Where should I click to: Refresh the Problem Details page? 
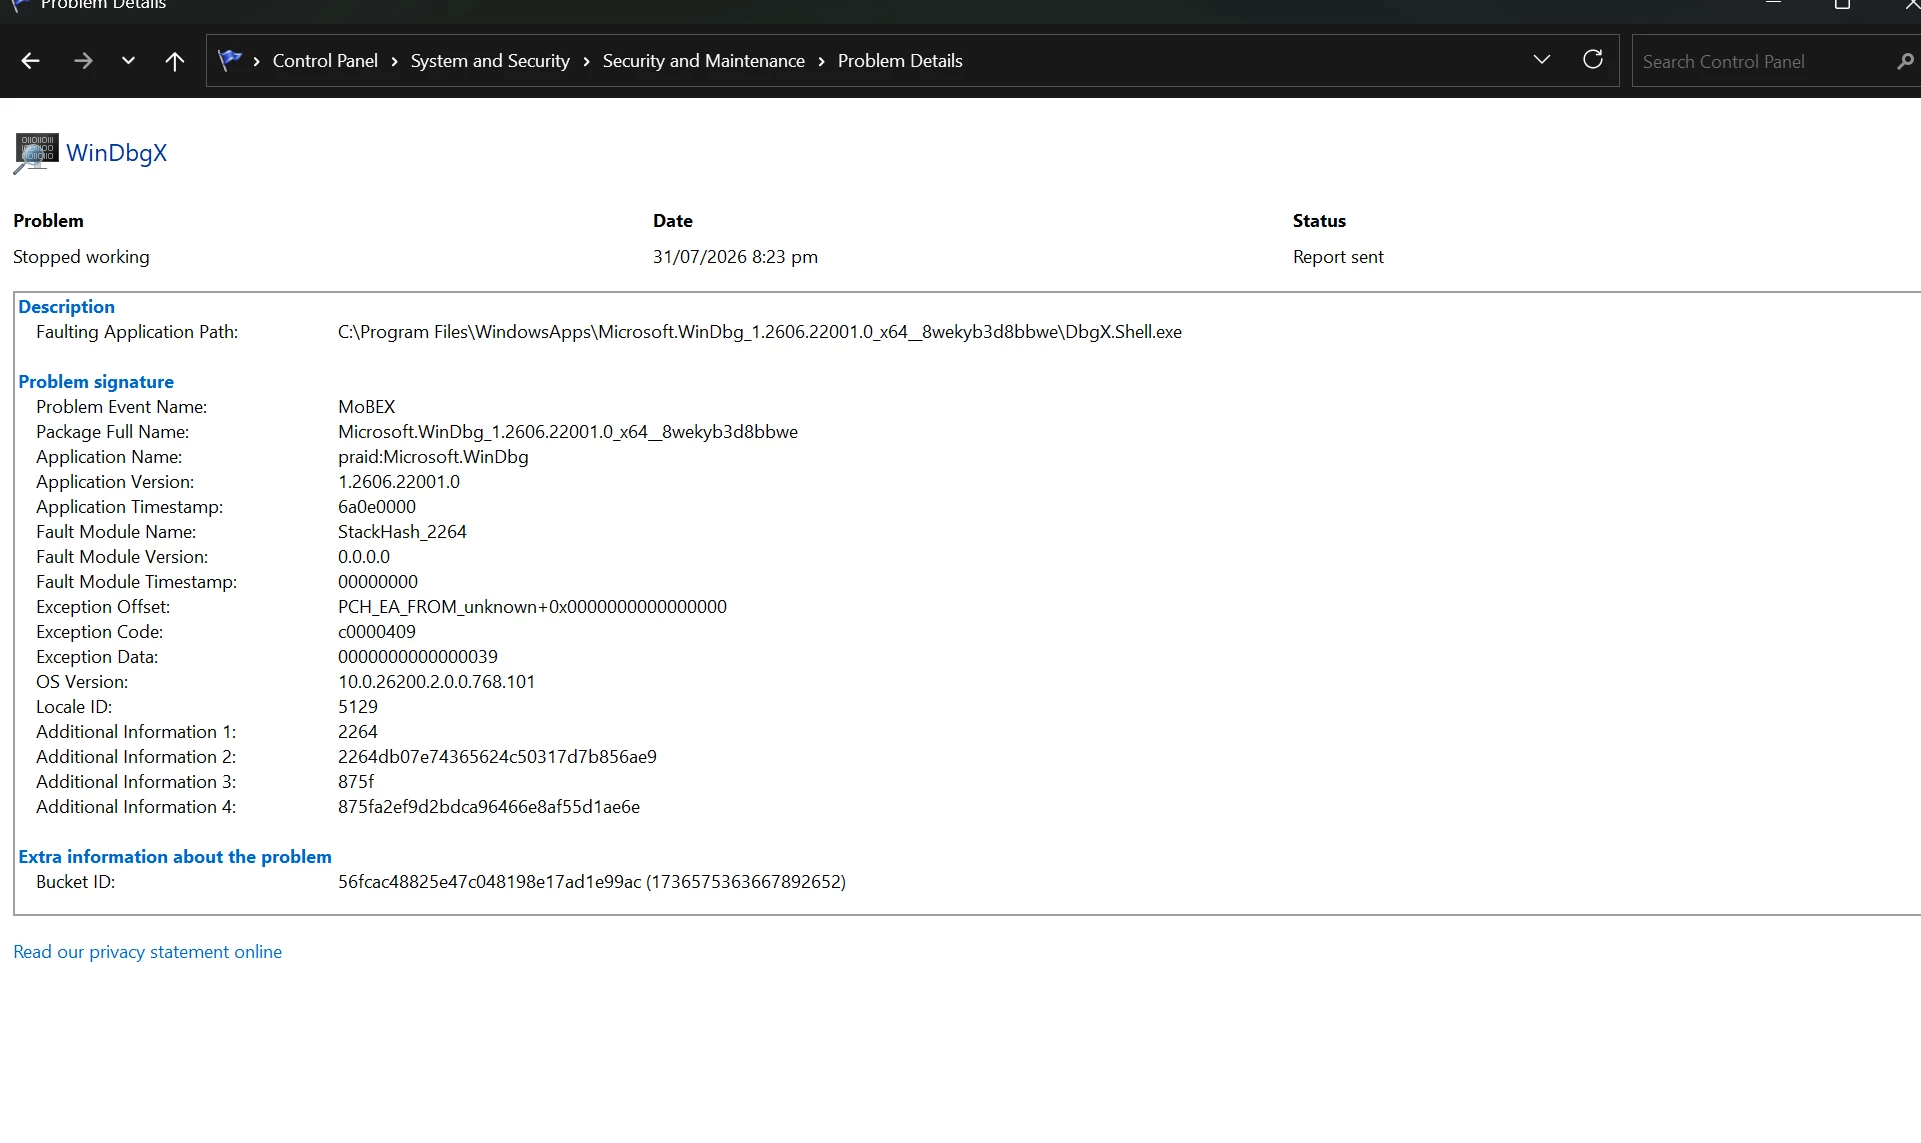click(x=1593, y=59)
